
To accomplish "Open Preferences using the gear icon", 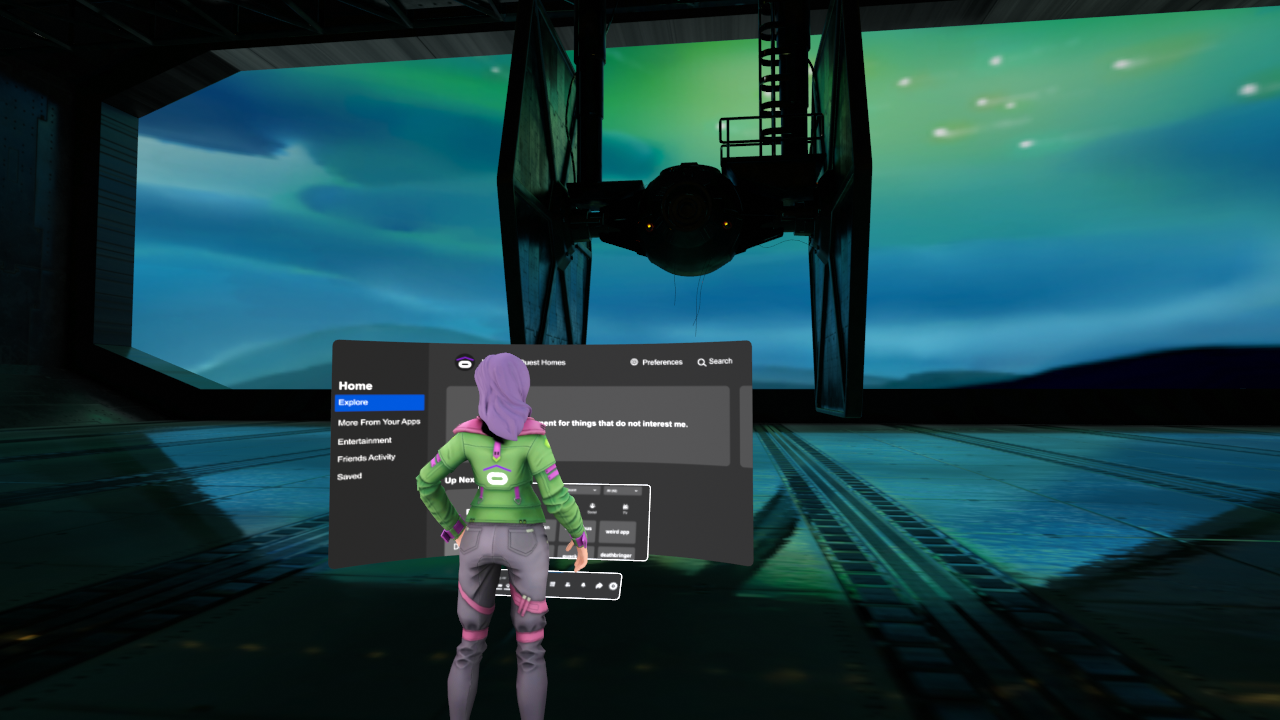I will pos(634,362).
